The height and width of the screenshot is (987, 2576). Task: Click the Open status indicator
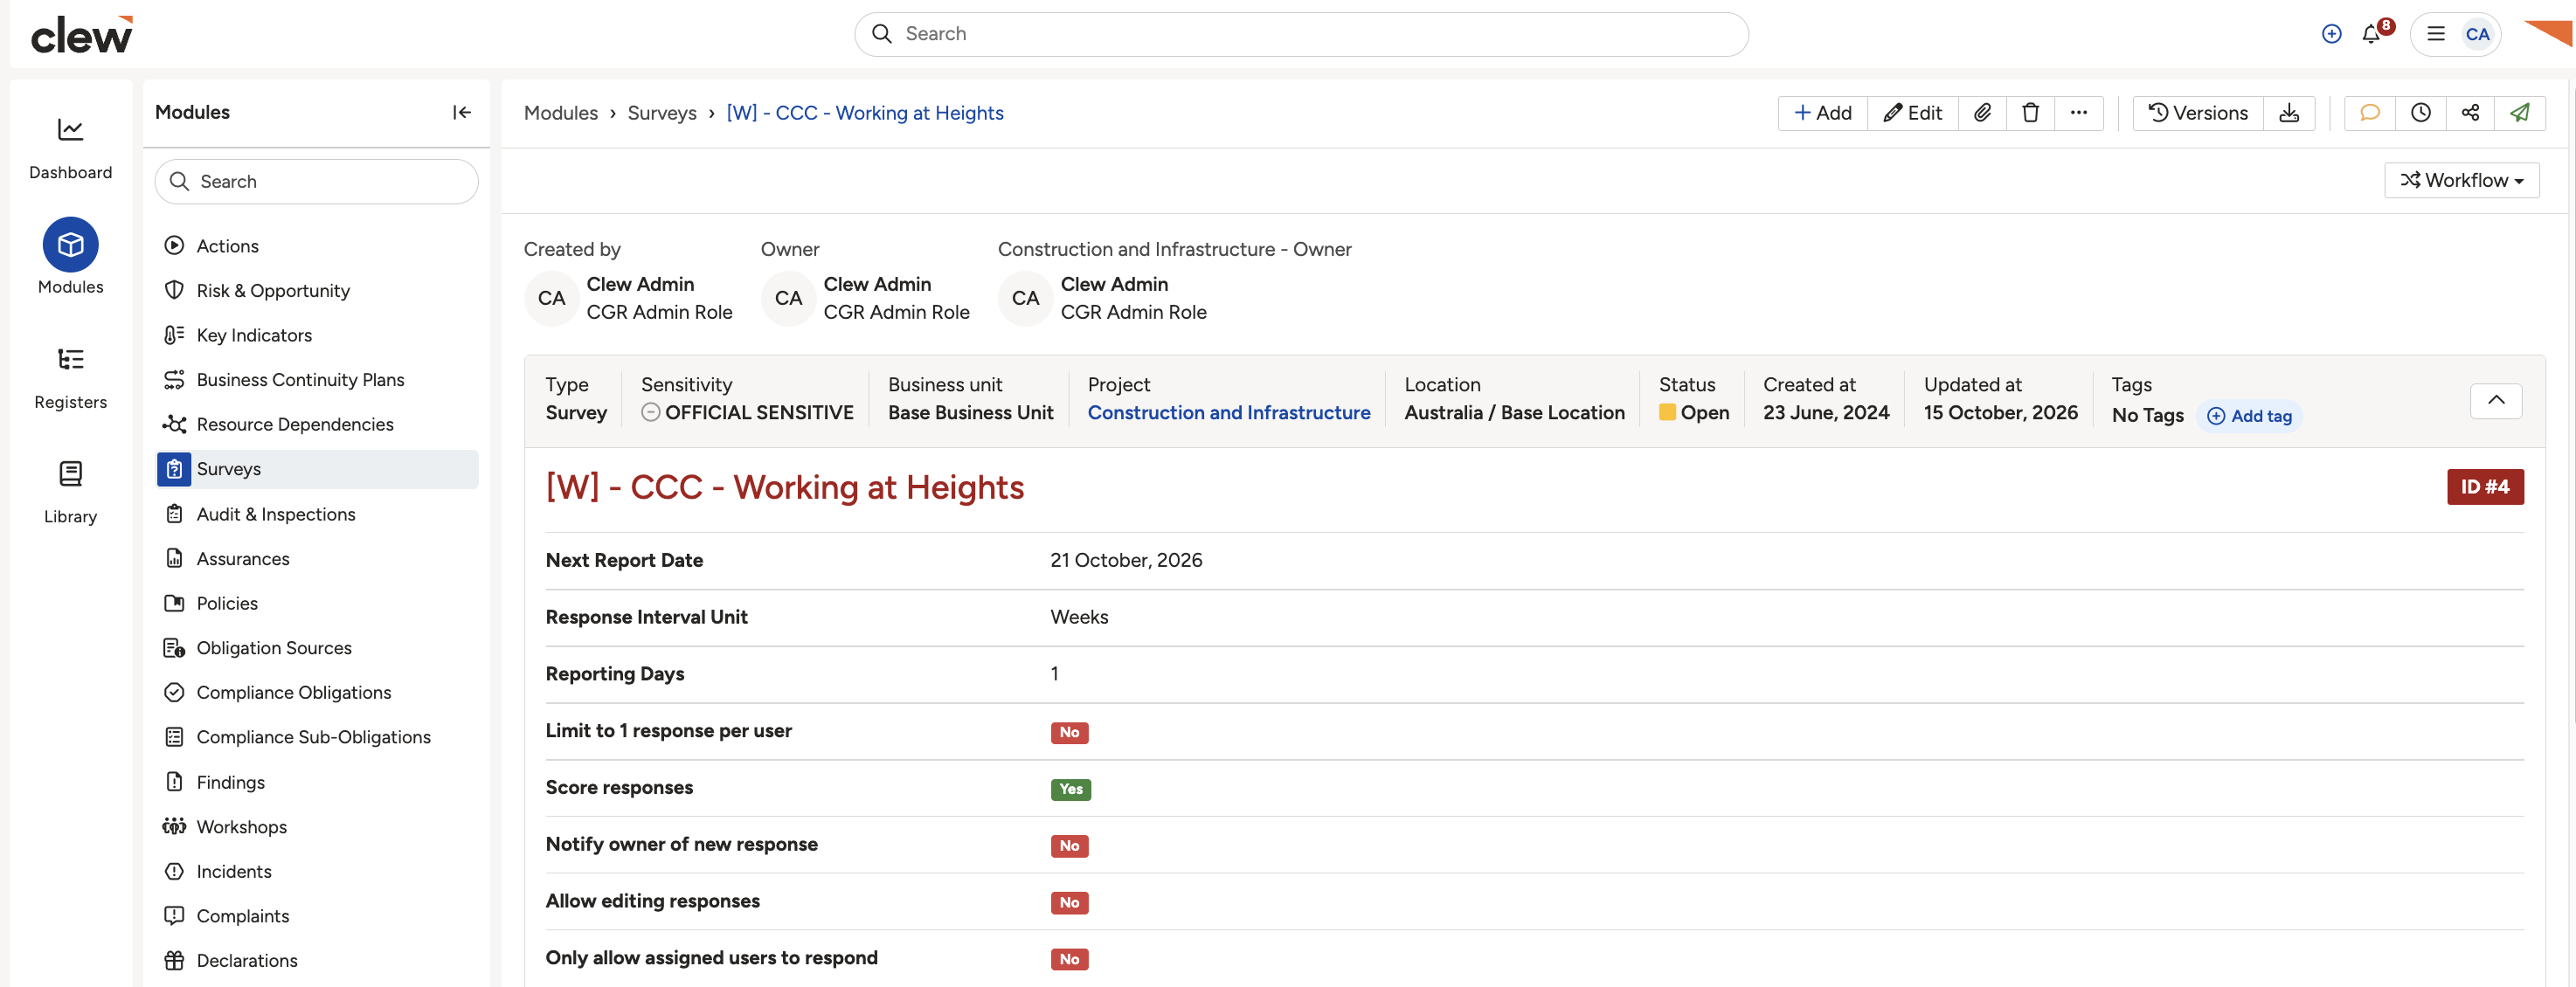click(1693, 413)
